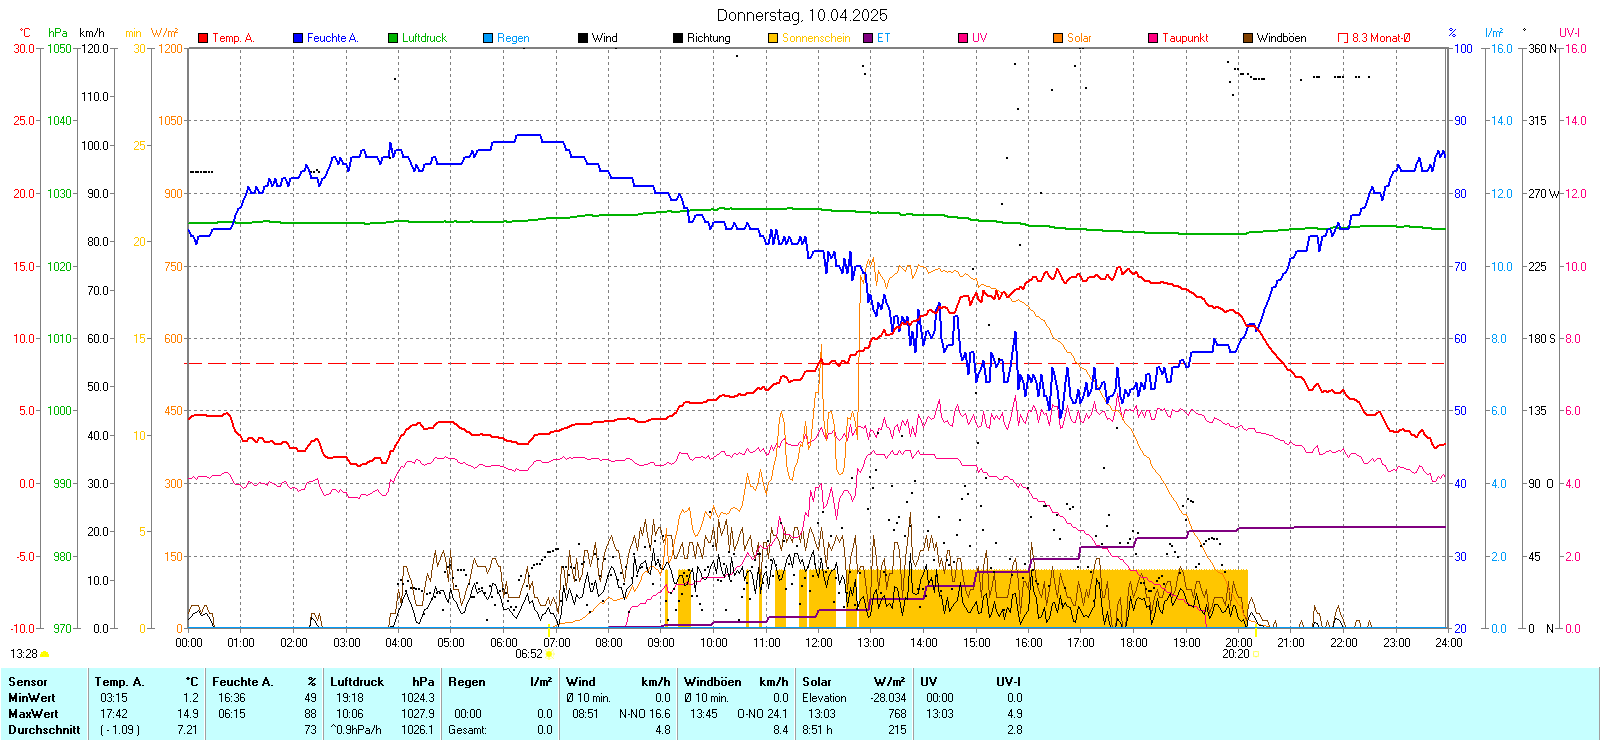The height and width of the screenshot is (740, 1600).
Task: Click the yellow Sonnenschein legend square
Action: (x=773, y=38)
